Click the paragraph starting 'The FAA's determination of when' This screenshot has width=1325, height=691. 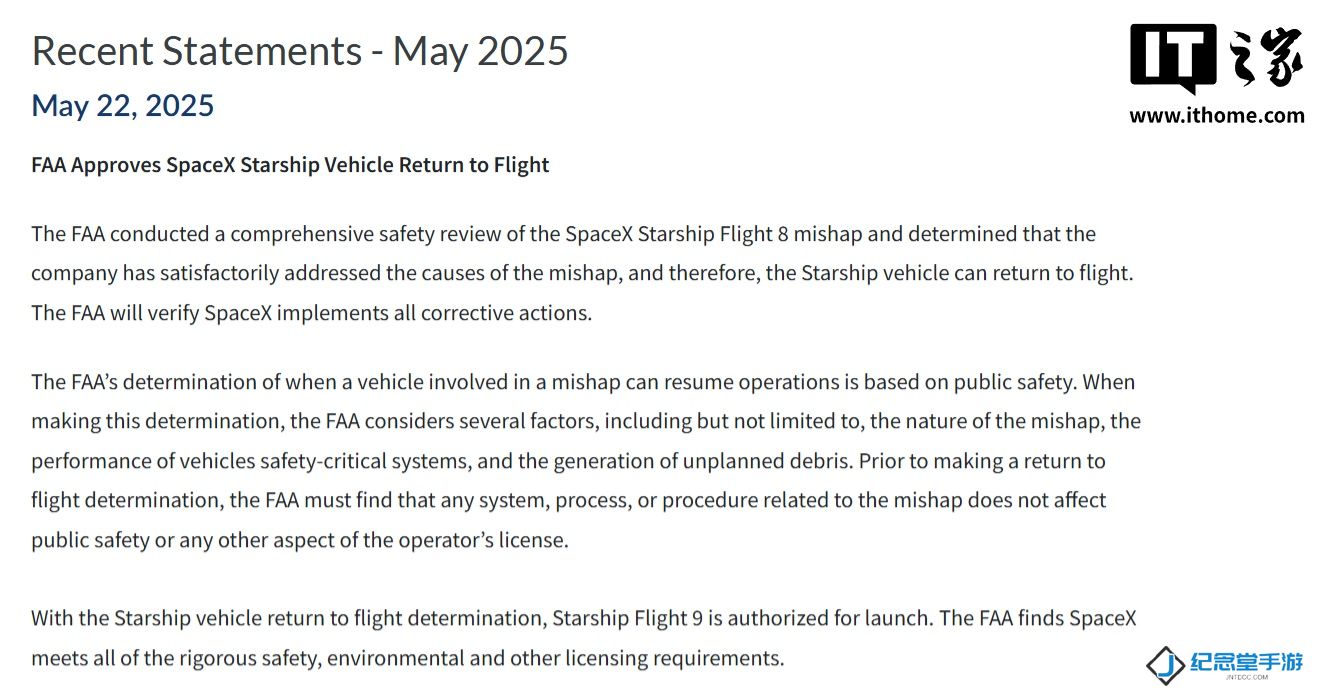[586, 461]
